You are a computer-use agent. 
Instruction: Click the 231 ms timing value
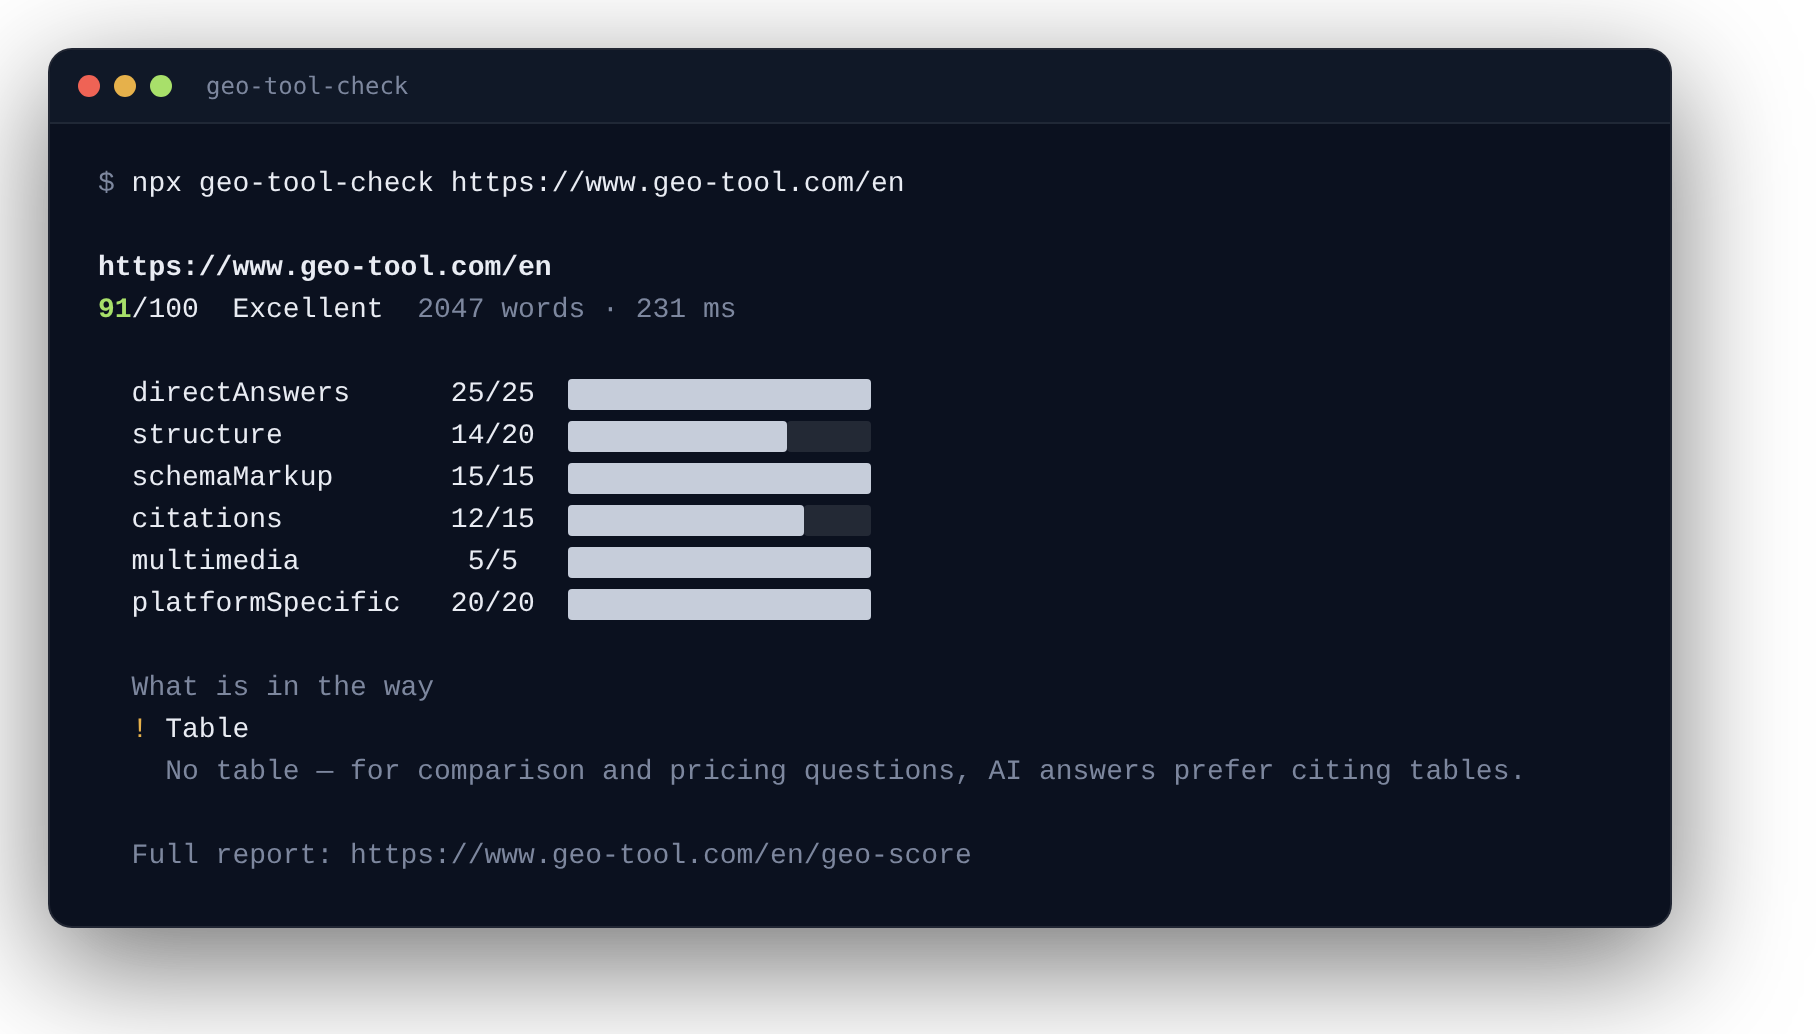[686, 309]
